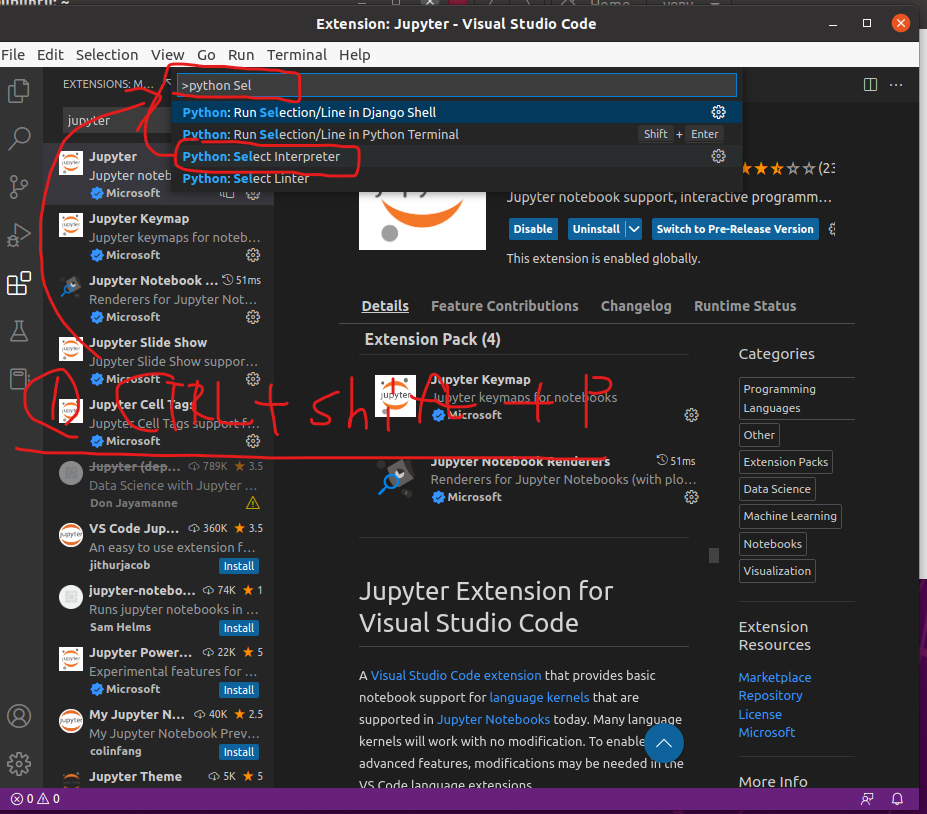Open the Search view in activity bar
927x814 pixels.
point(19,138)
